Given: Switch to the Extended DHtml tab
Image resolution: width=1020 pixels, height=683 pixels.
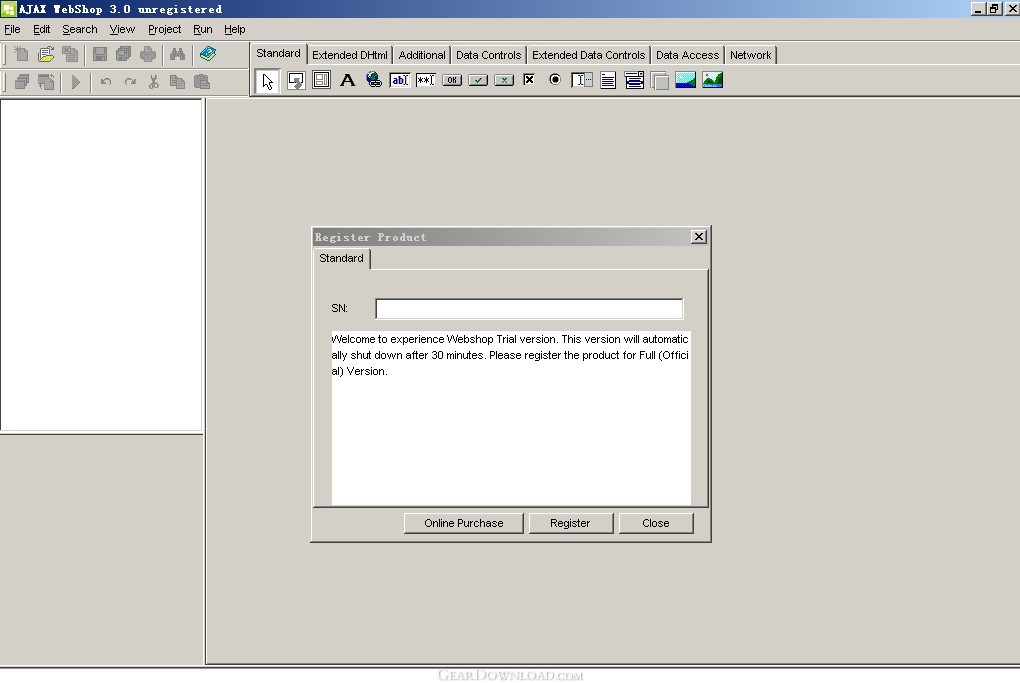Looking at the screenshot, I should [350, 55].
